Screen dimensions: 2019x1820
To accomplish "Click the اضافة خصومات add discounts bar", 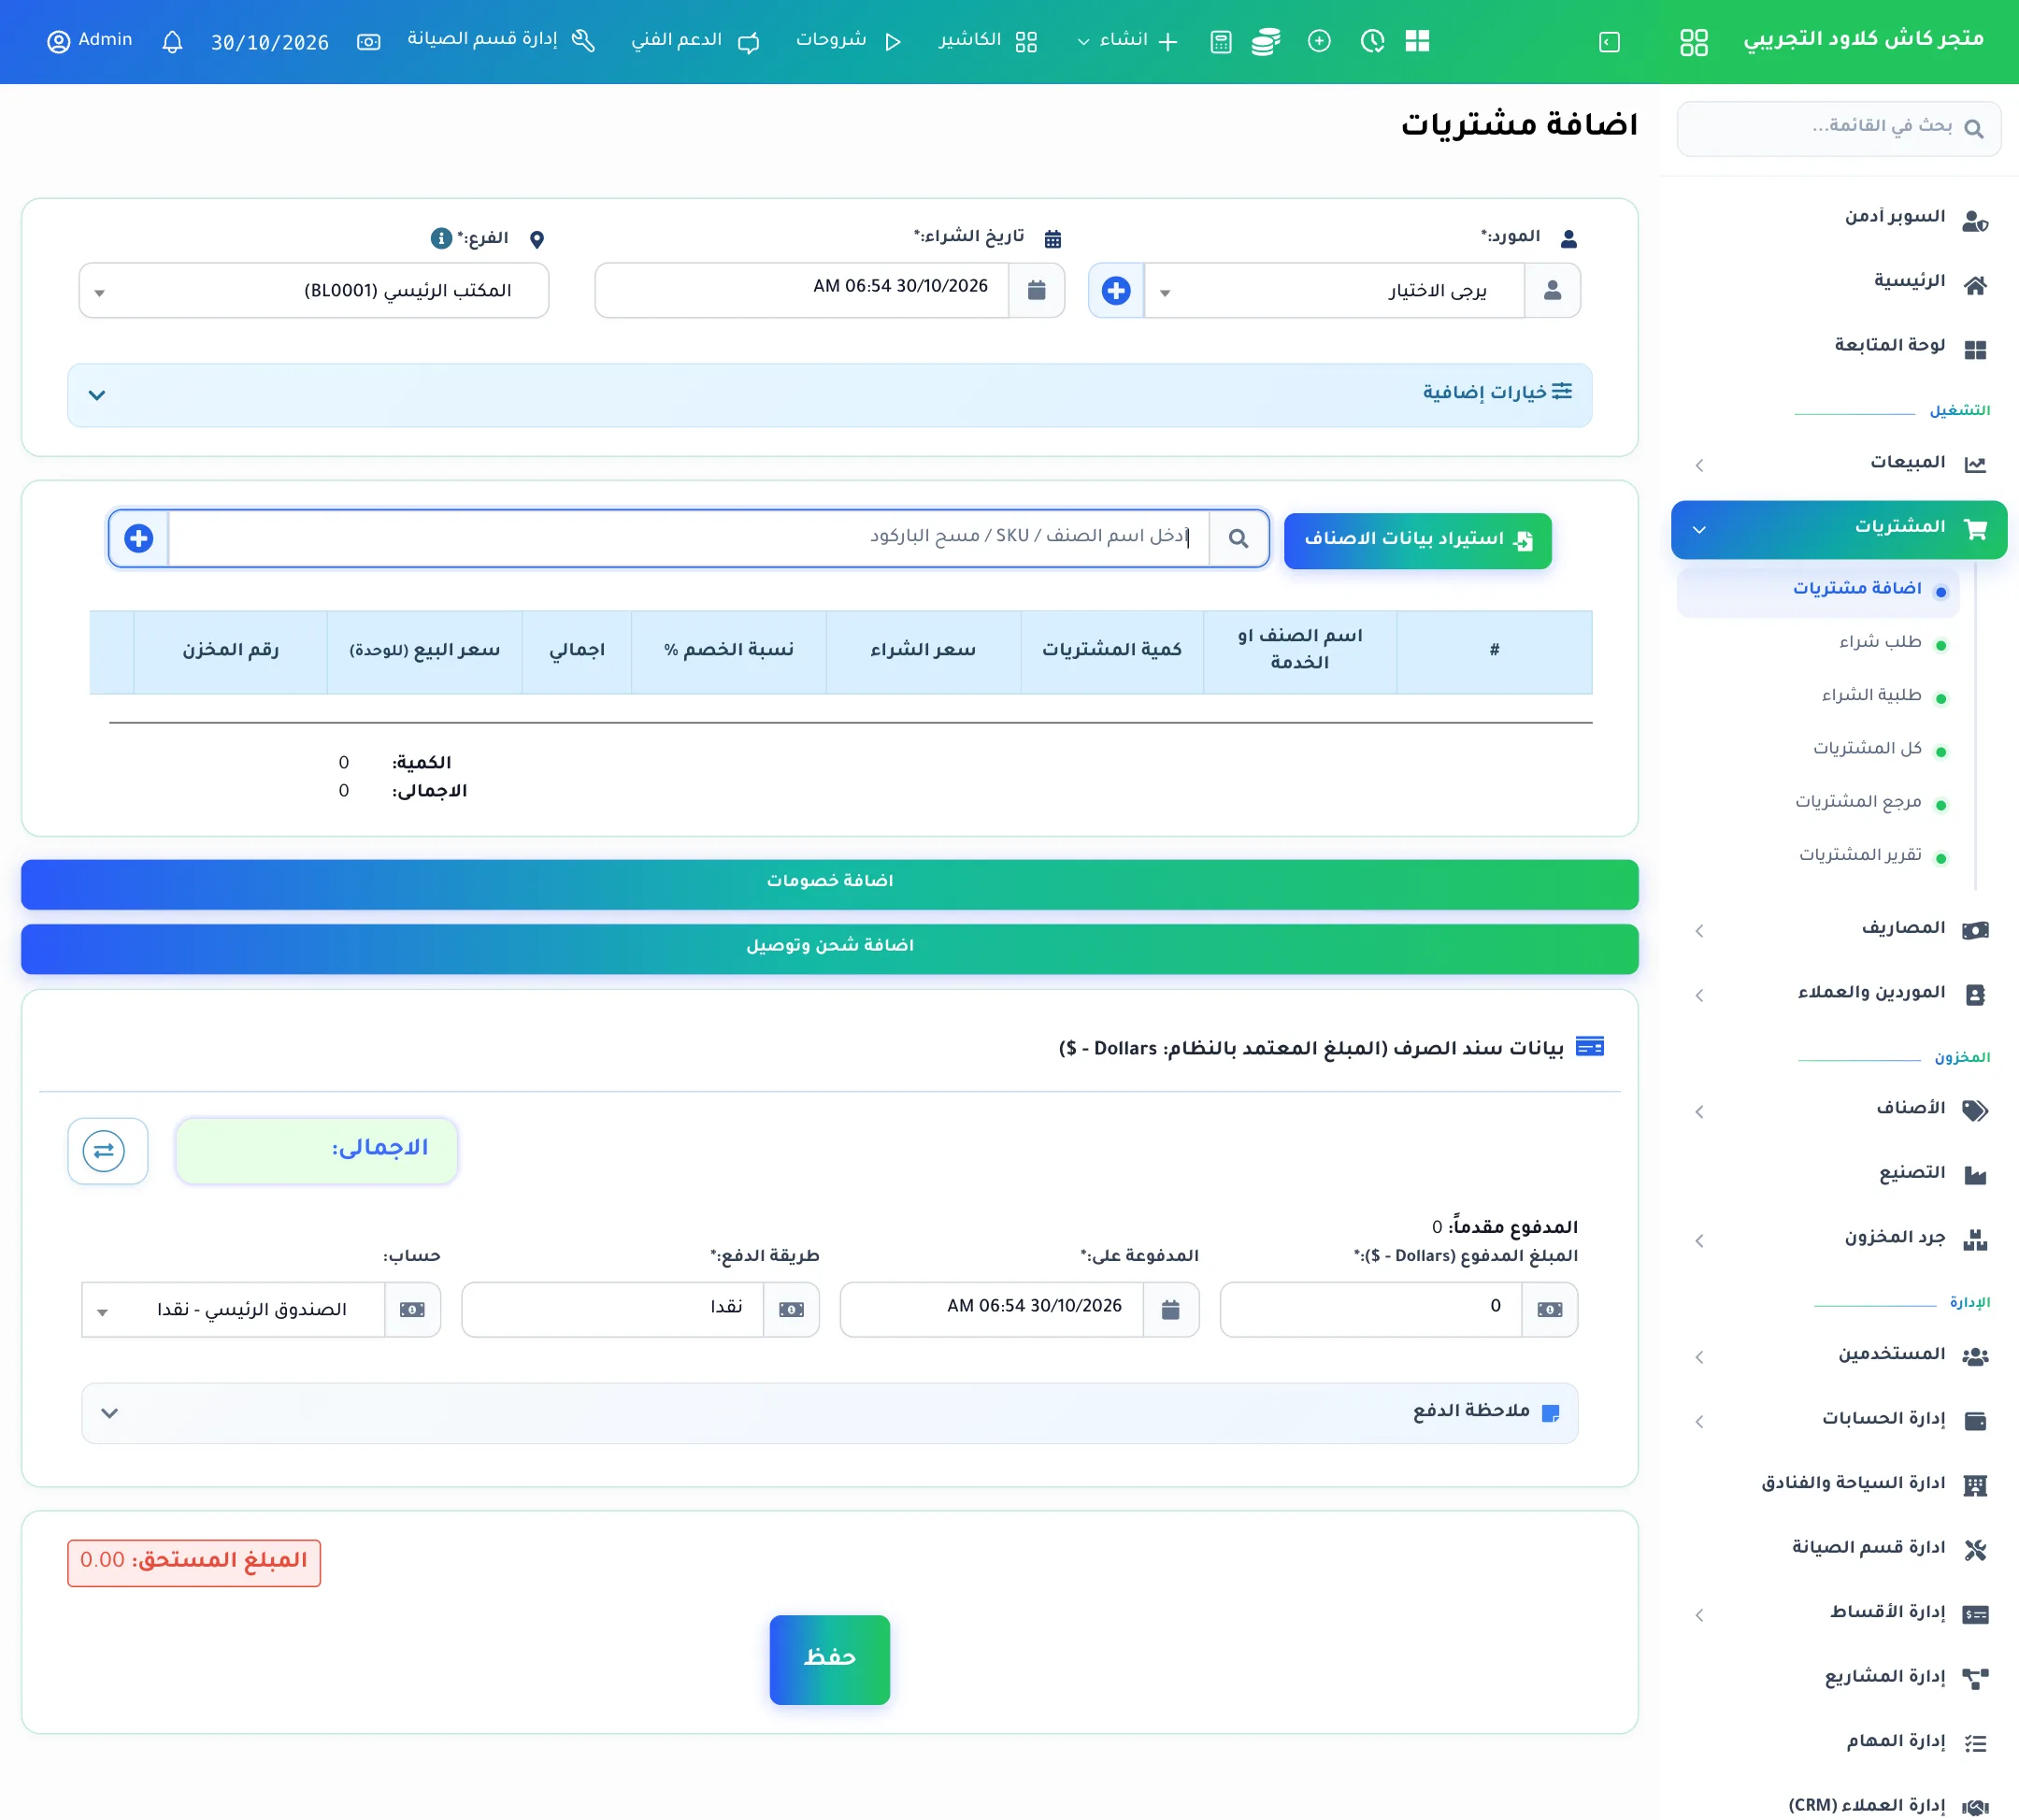I will (x=829, y=884).
